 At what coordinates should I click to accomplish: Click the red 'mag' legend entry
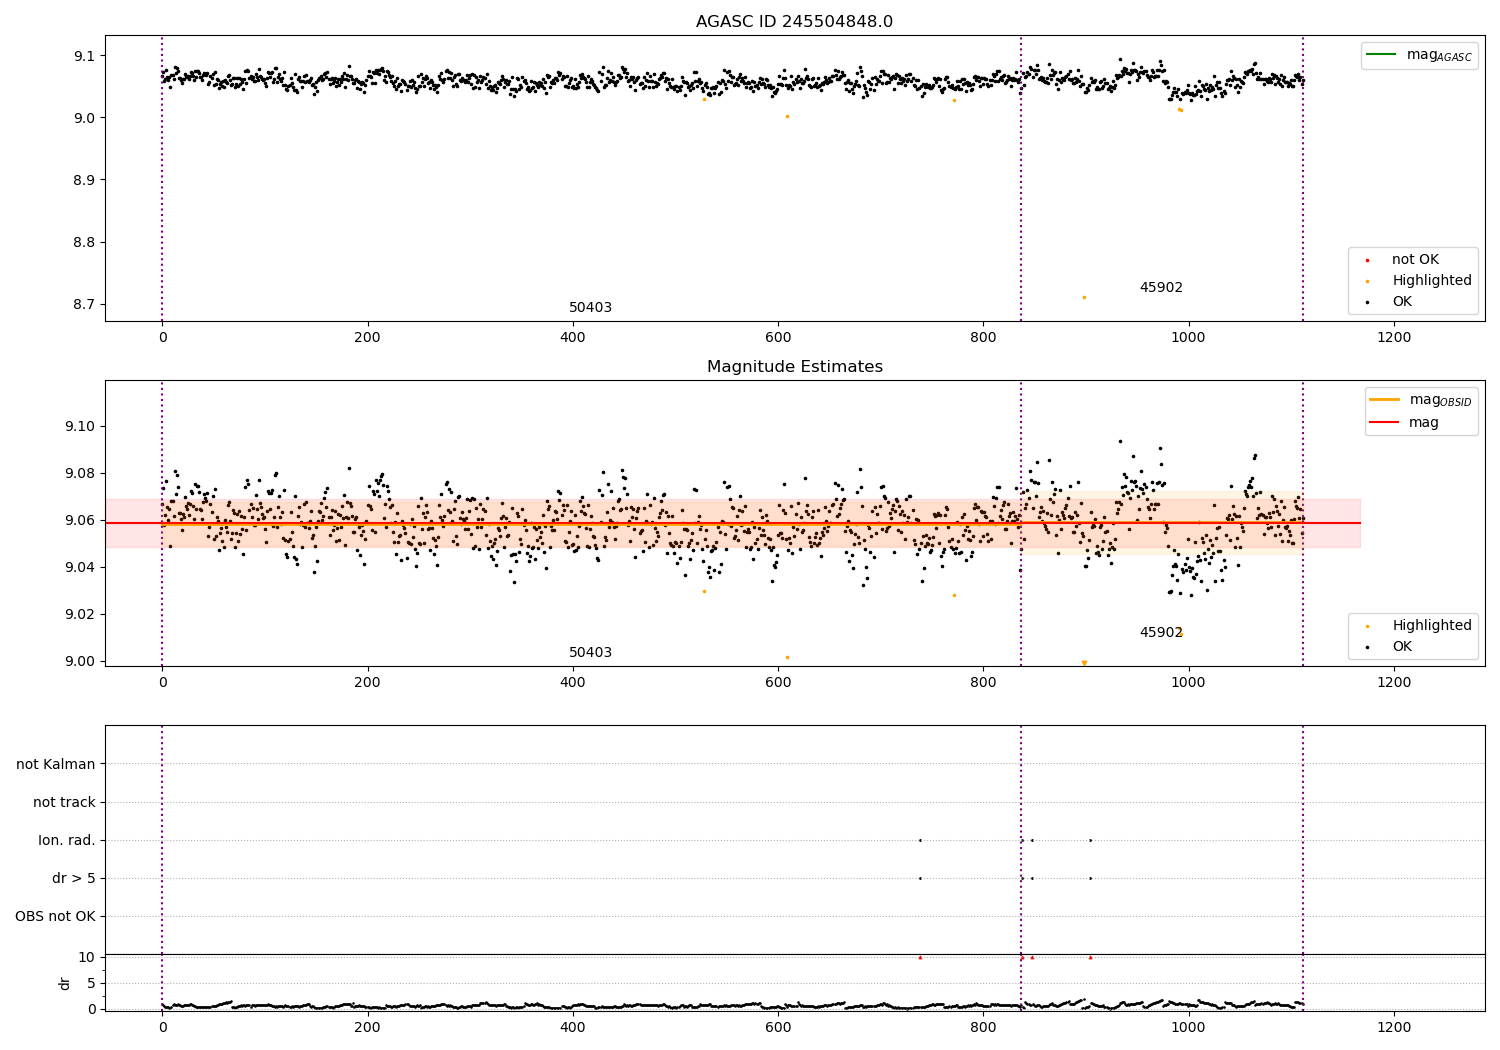[1405, 423]
